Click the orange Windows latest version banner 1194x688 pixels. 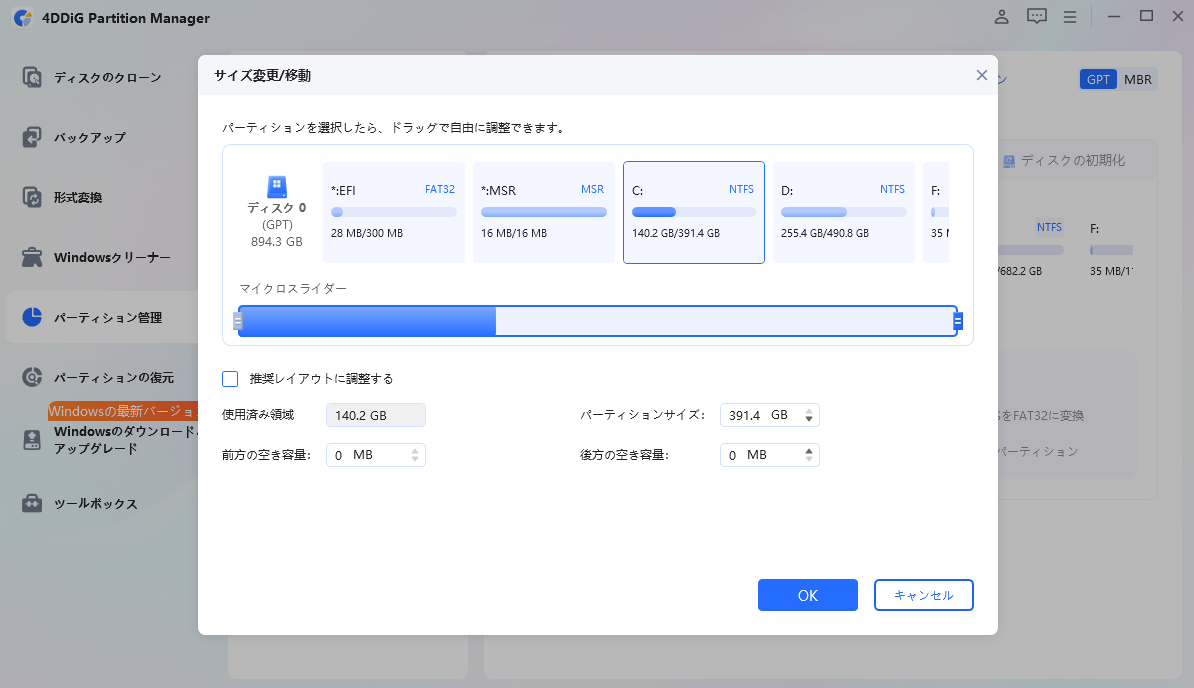pyautogui.click(x=123, y=411)
